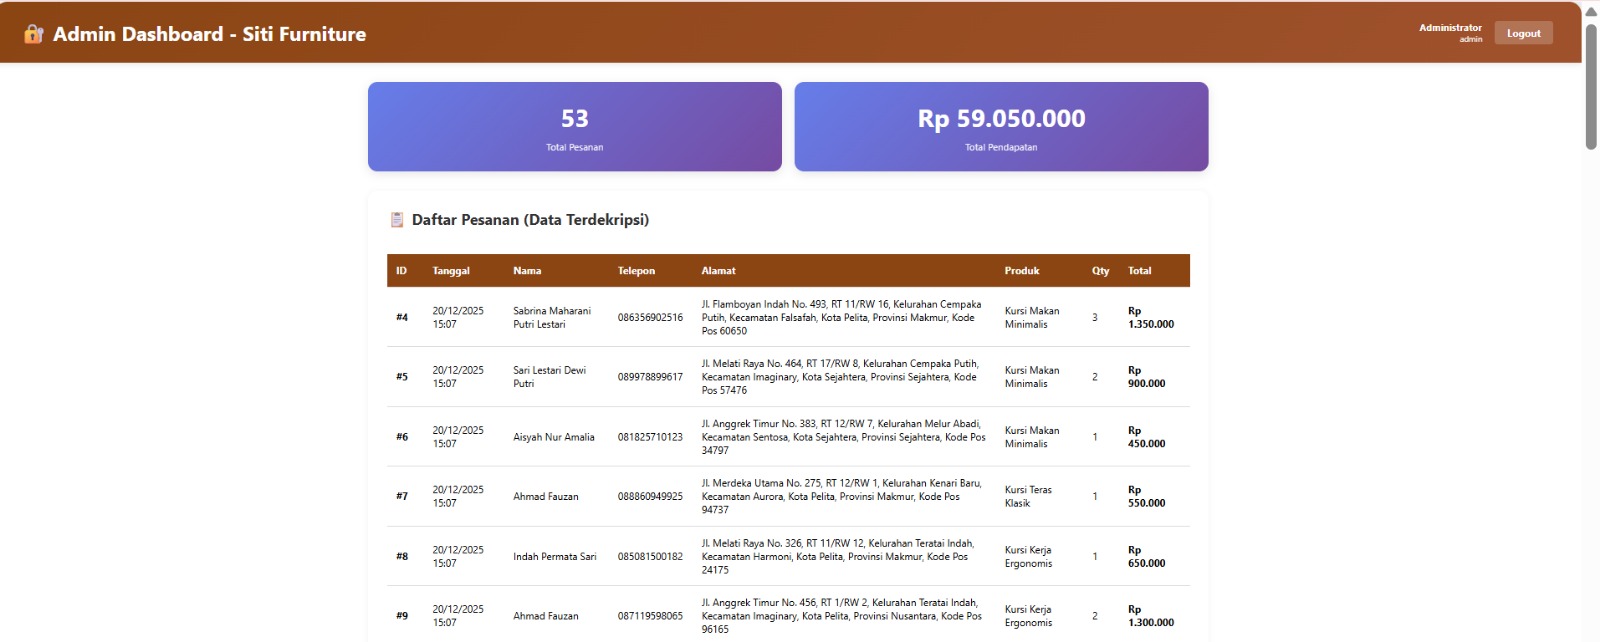Click the Logout button
Viewport: 1600px width, 642px height.
pyautogui.click(x=1523, y=33)
